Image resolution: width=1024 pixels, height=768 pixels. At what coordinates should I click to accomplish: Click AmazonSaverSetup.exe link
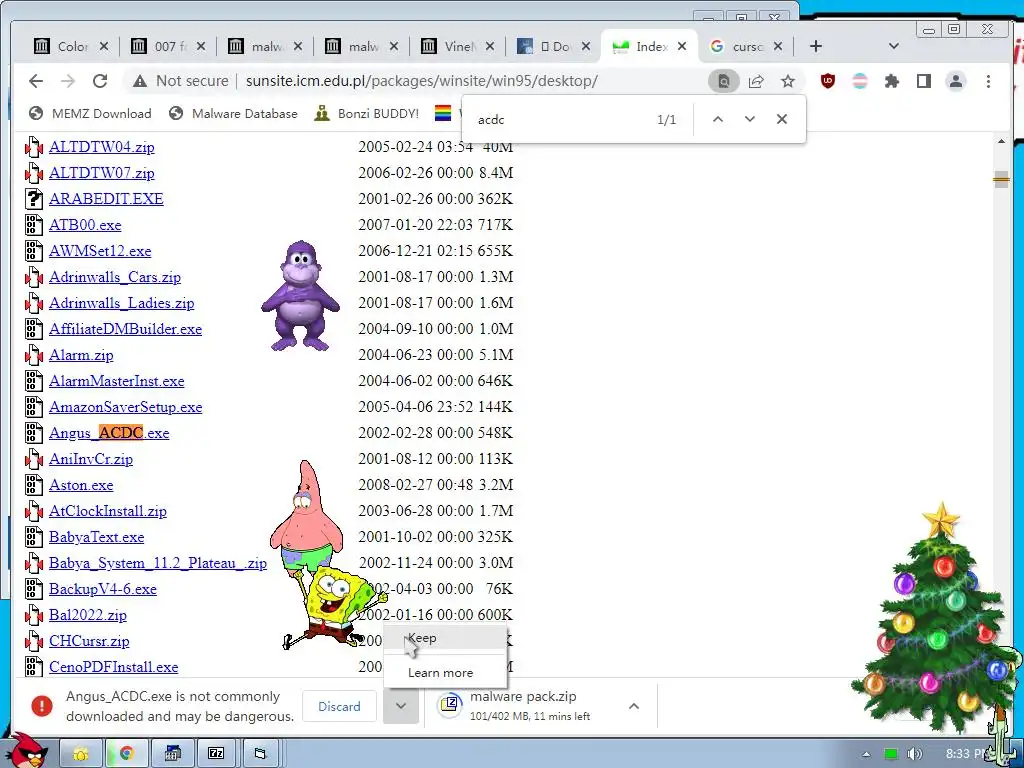125,407
